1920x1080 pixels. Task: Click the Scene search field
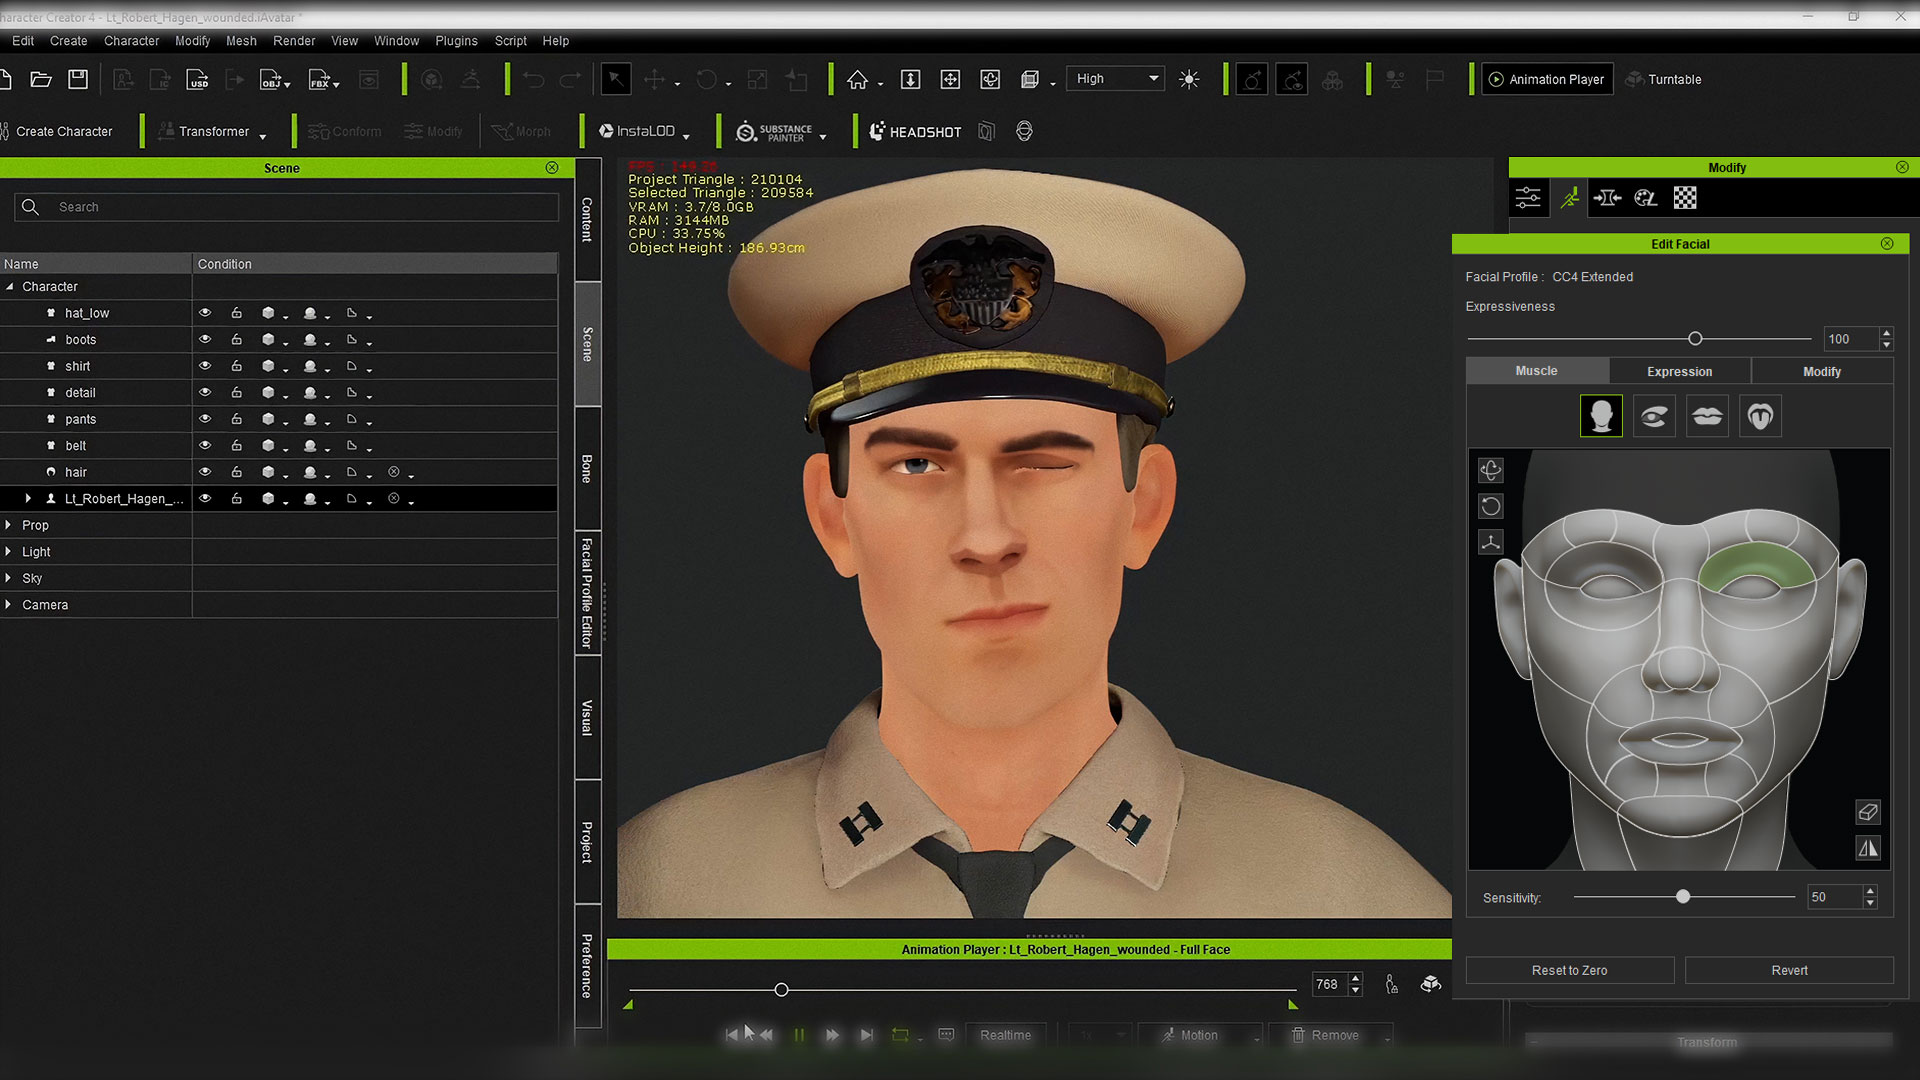(286, 207)
